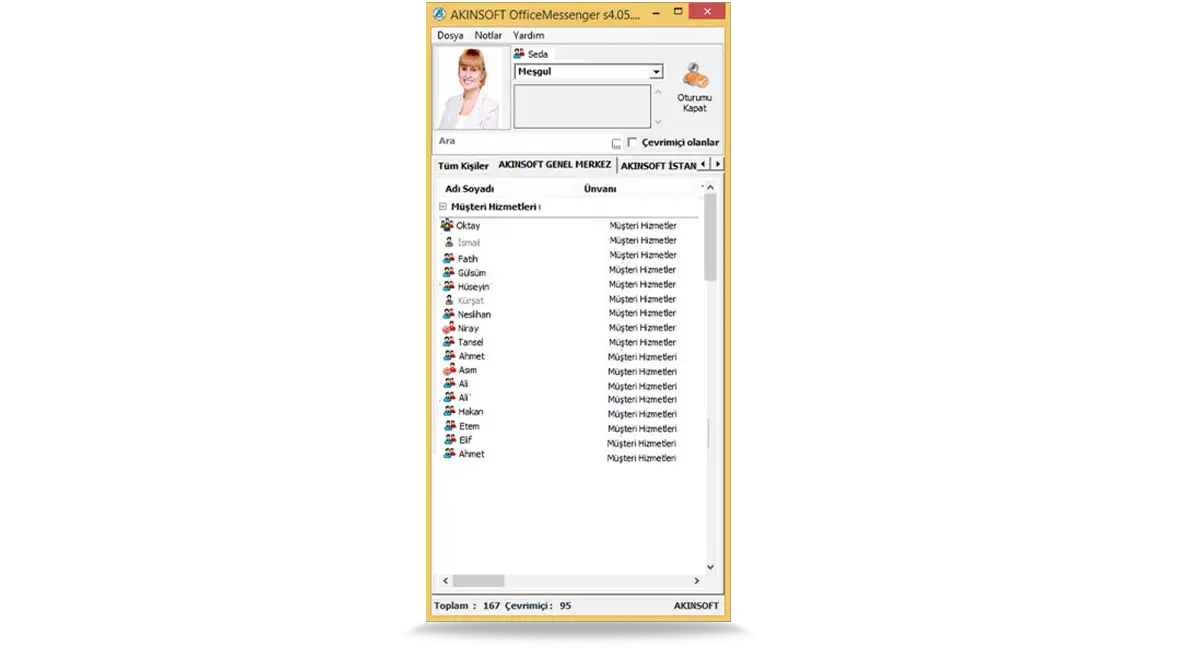Click the offline contact icon next to İsmail
Viewport: 1200px width, 653px height.
pyautogui.click(x=449, y=242)
